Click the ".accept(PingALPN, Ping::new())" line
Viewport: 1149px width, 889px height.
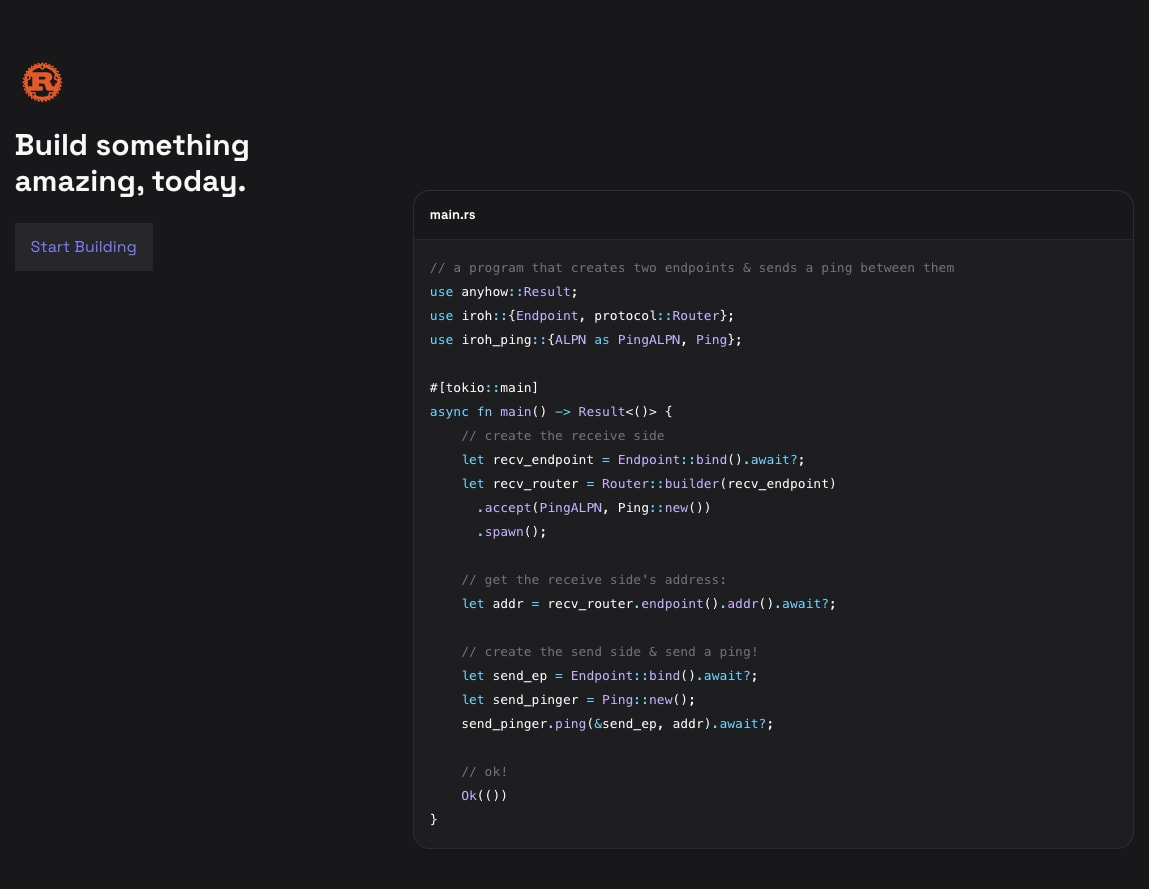coord(594,508)
